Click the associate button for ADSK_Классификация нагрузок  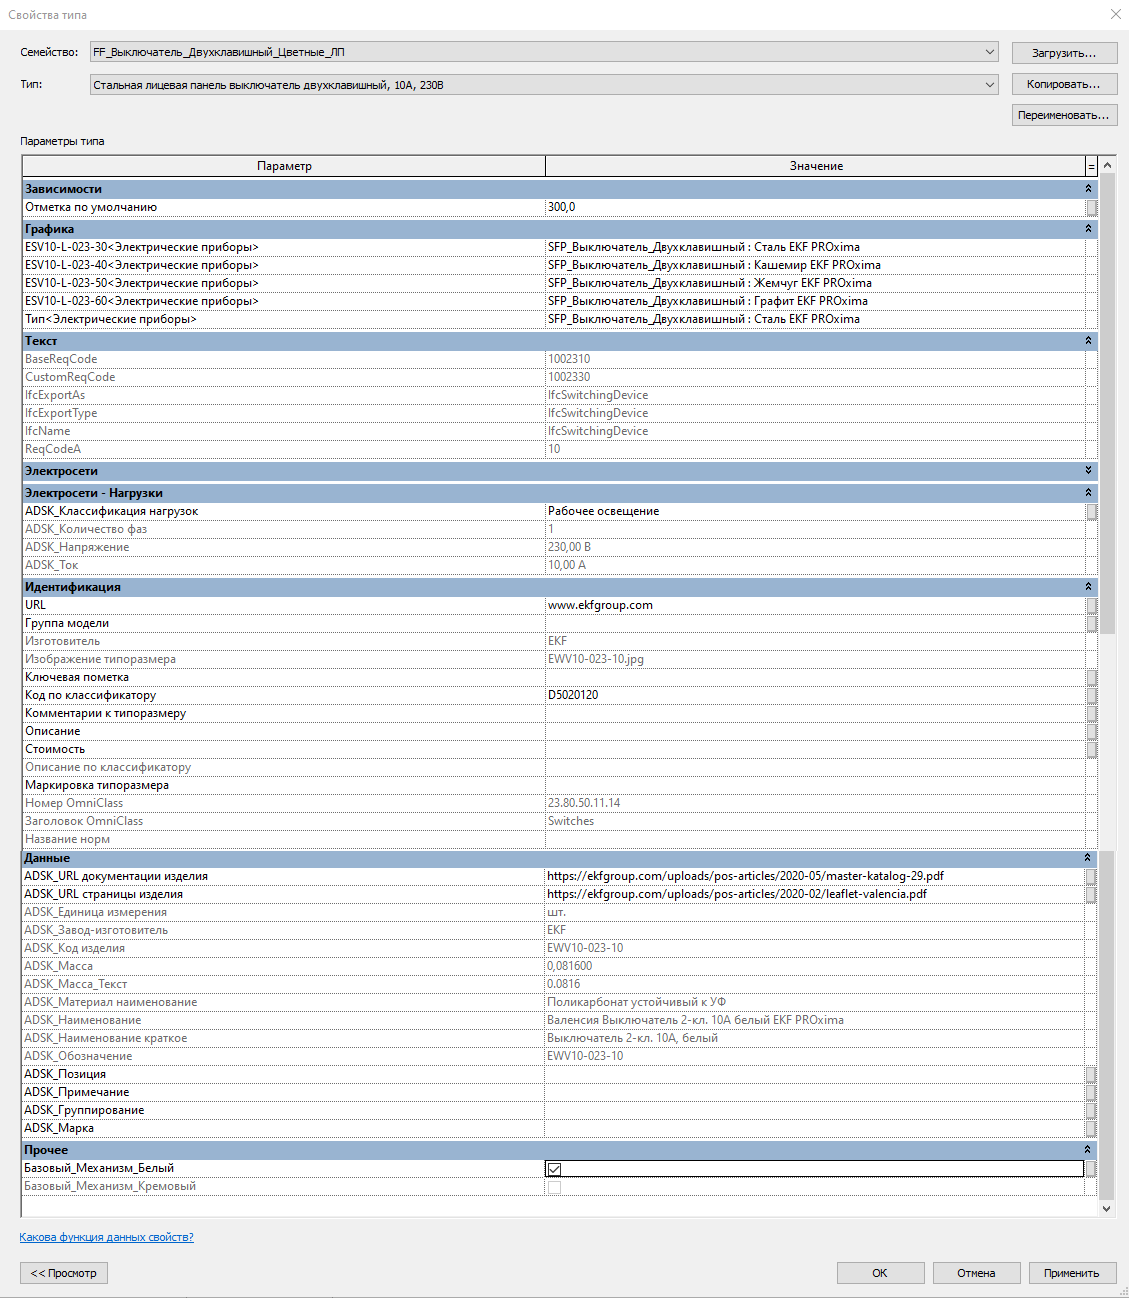1092,512
